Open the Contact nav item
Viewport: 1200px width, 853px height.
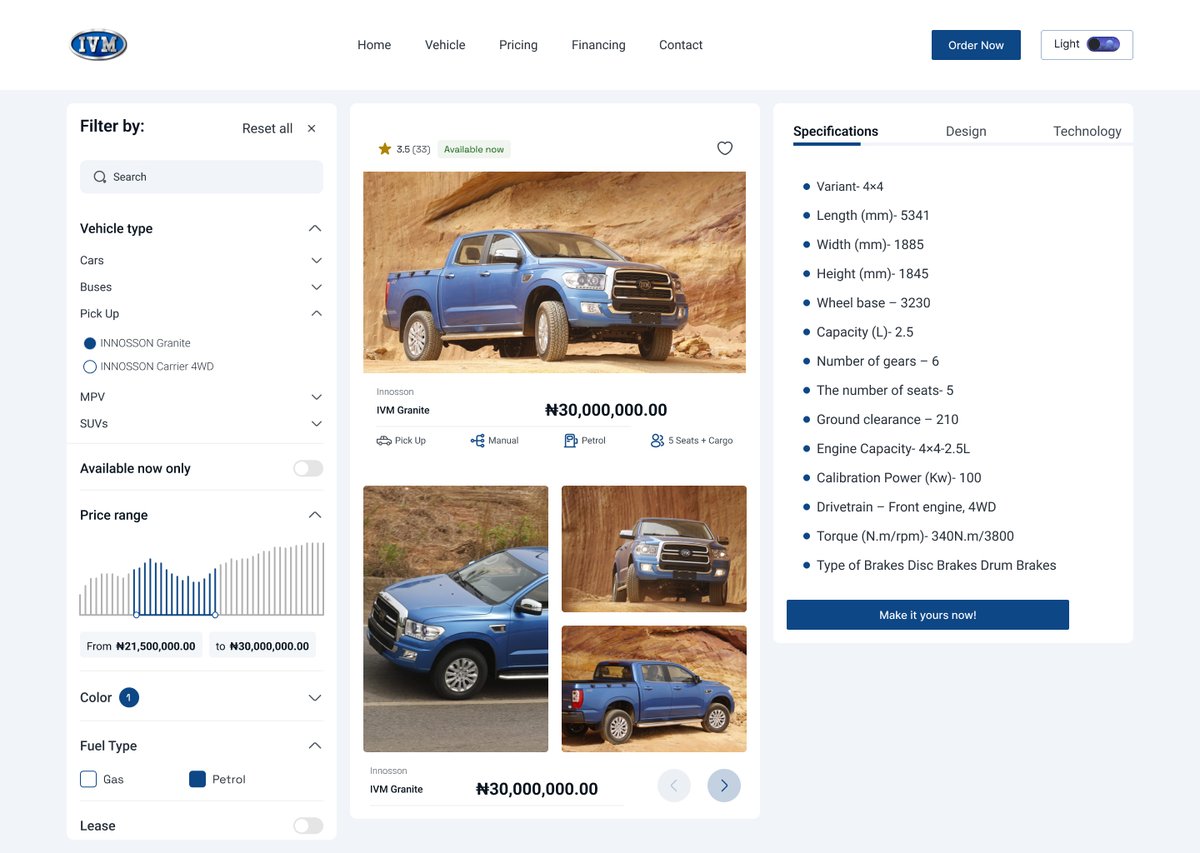681,45
